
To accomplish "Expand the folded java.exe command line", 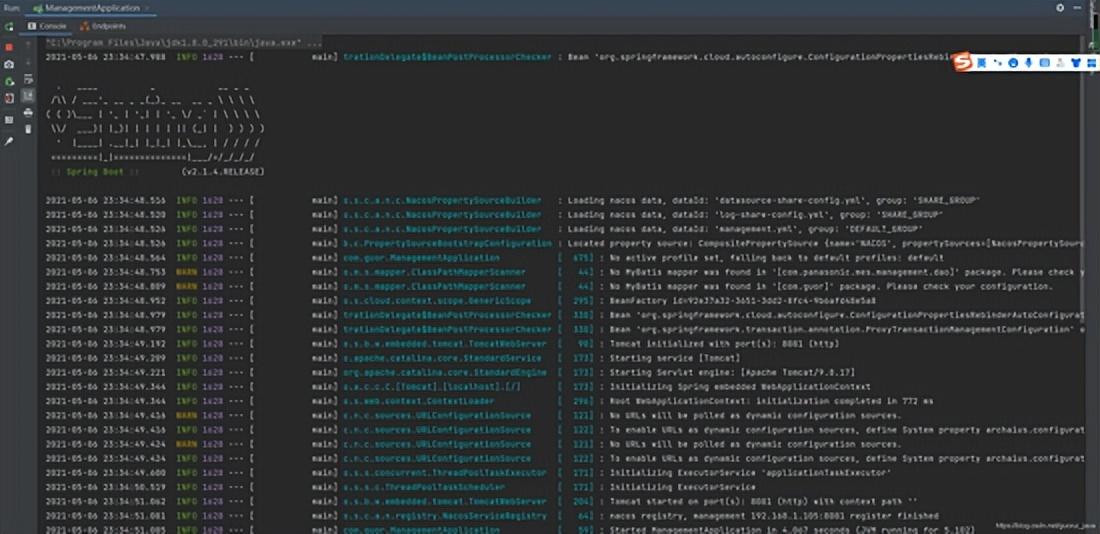I will point(314,44).
